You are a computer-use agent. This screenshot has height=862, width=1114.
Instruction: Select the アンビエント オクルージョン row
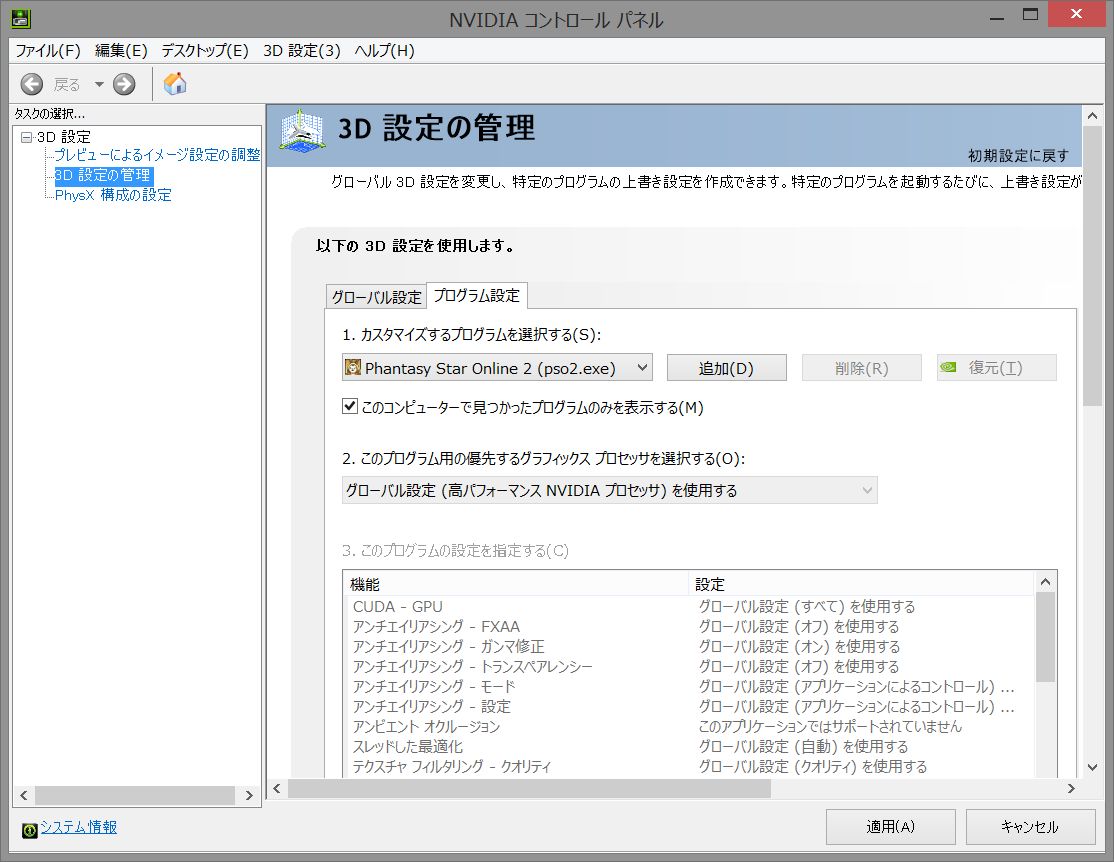(x=688, y=726)
